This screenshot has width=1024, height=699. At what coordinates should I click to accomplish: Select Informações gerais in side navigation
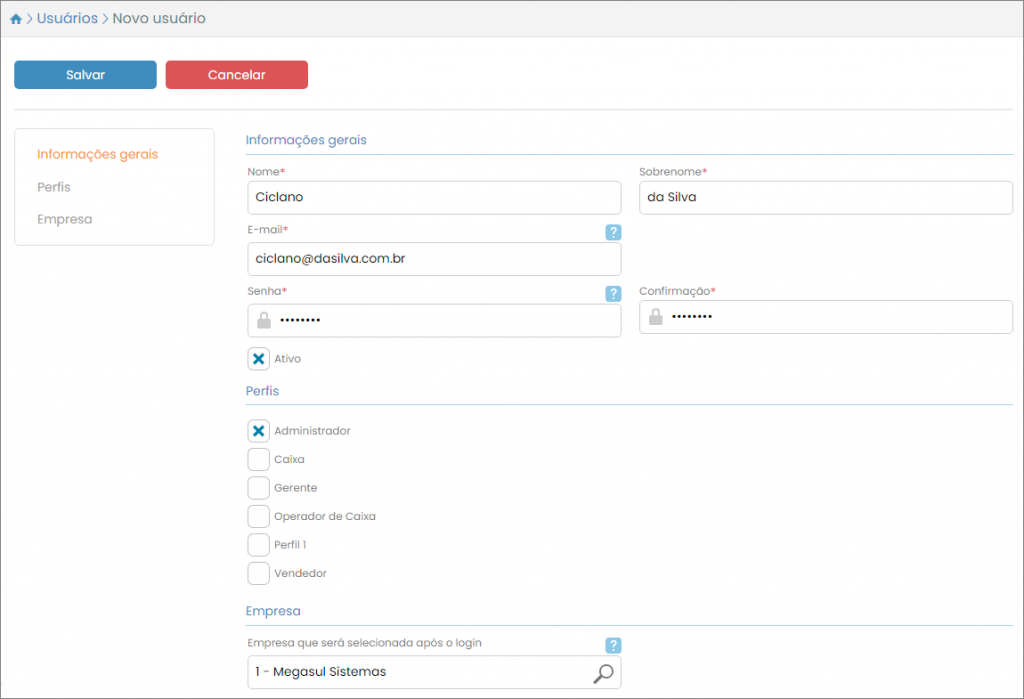click(x=97, y=155)
